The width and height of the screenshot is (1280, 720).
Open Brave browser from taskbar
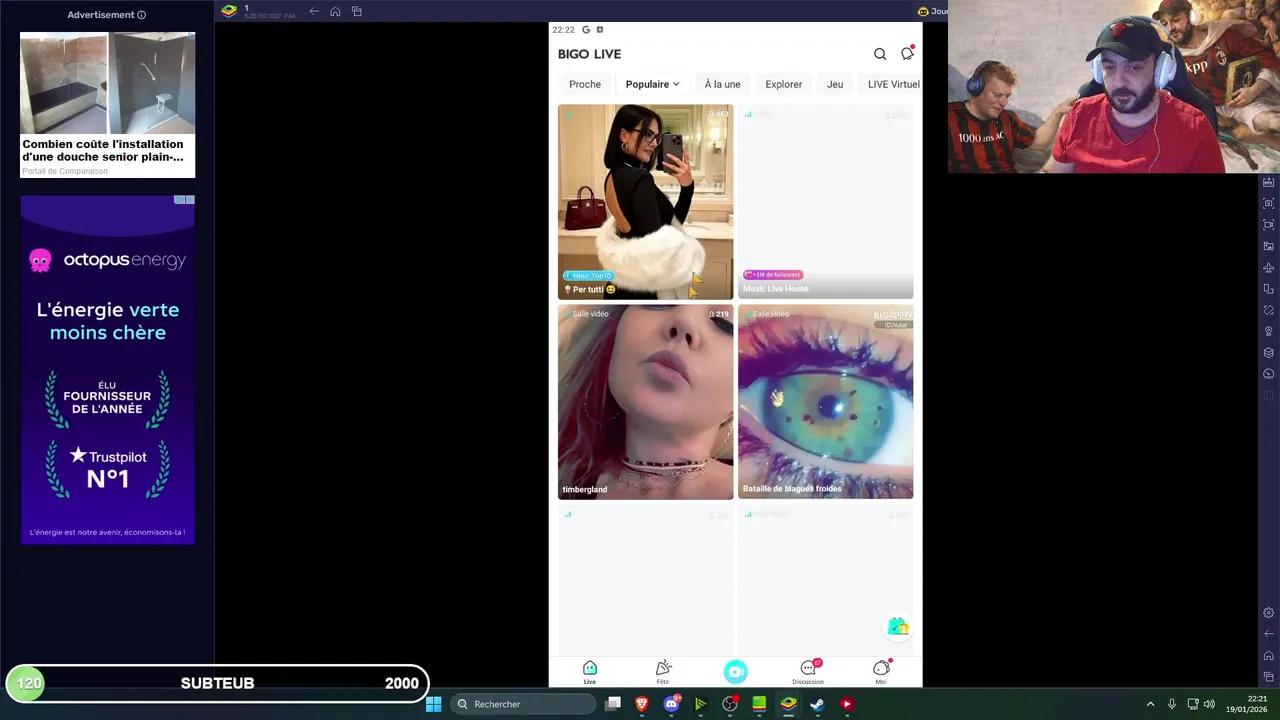pyautogui.click(x=642, y=704)
